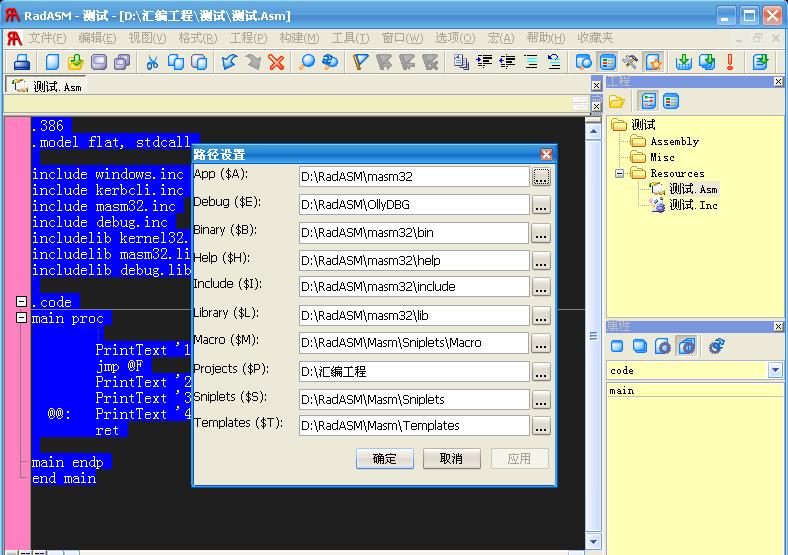The width and height of the screenshot is (788, 555).
Task: Click the Indent lines toolbar icon
Action: pyautogui.click(x=484, y=62)
